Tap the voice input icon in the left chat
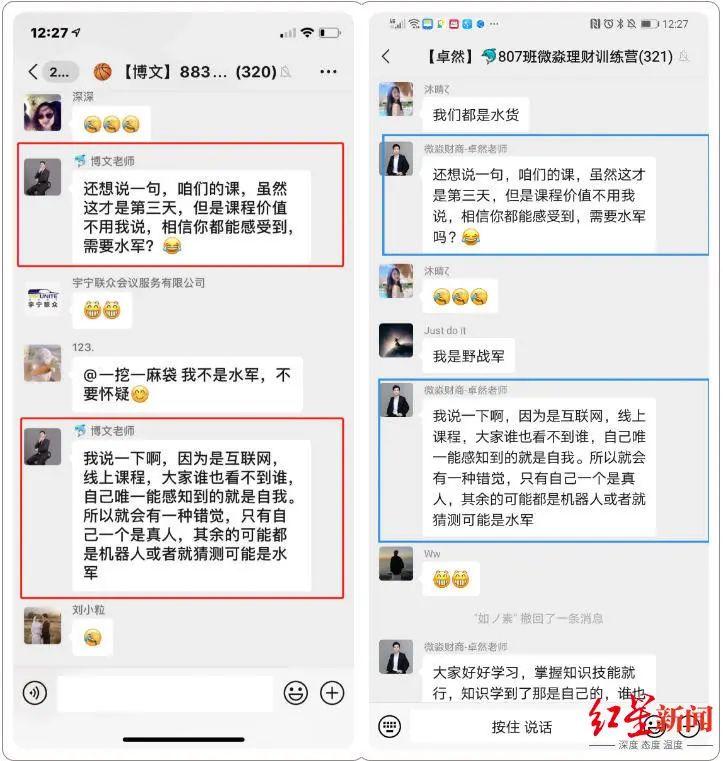723x761 pixels. click(x=35, y=693)
